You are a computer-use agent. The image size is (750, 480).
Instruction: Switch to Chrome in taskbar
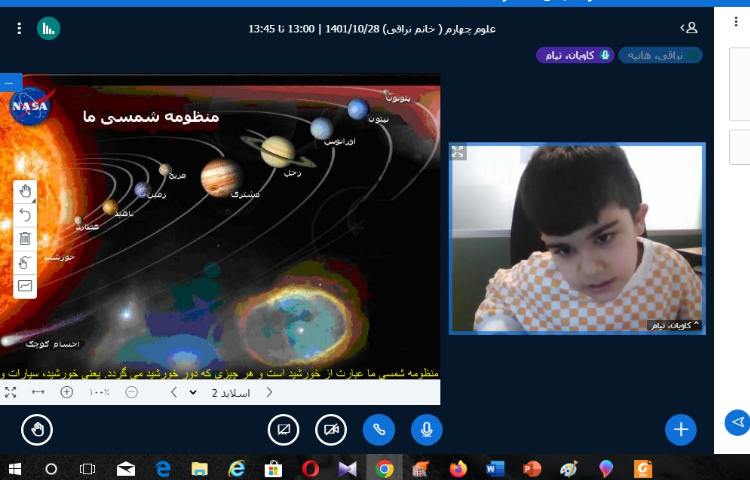[384, 469]
